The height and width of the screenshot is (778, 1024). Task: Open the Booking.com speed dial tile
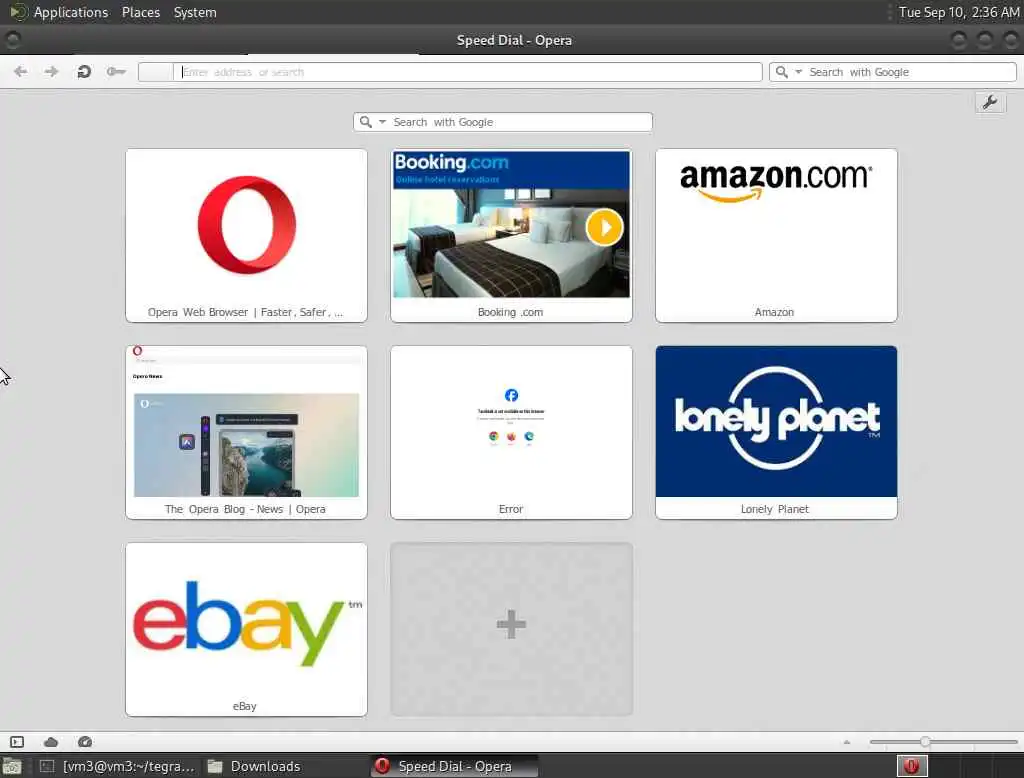tap(511, 235)
